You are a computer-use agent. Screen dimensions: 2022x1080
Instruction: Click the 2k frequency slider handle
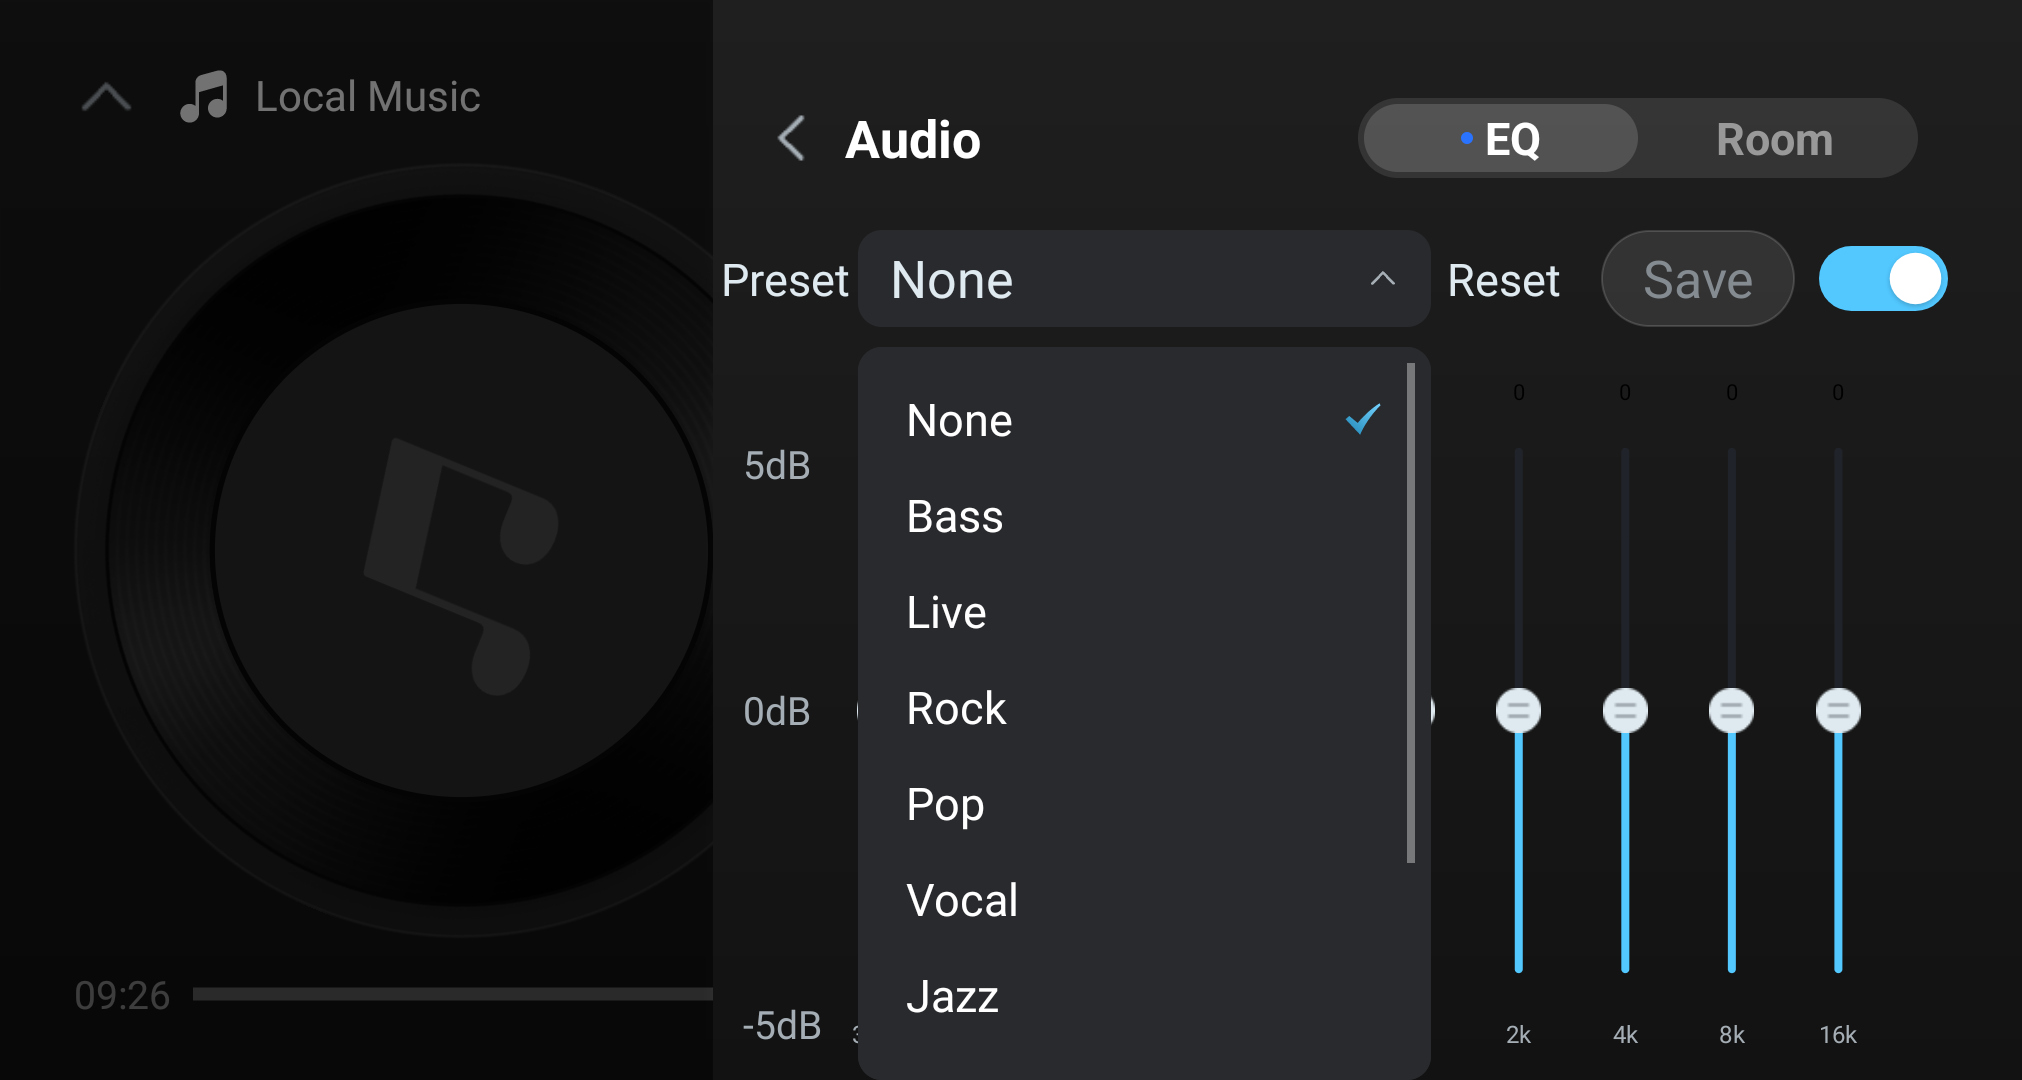1518,711
